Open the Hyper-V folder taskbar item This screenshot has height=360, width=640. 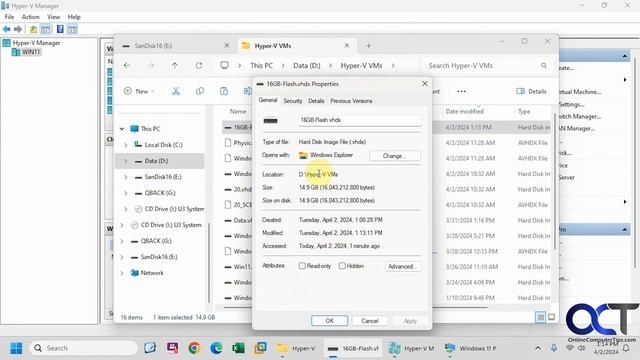(296, 348)
